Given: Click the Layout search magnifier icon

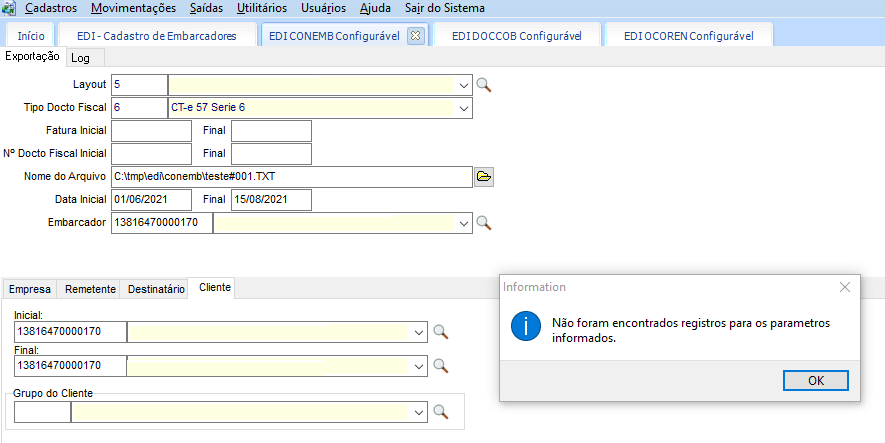Looking at the screenshot, I should (484, 85).
